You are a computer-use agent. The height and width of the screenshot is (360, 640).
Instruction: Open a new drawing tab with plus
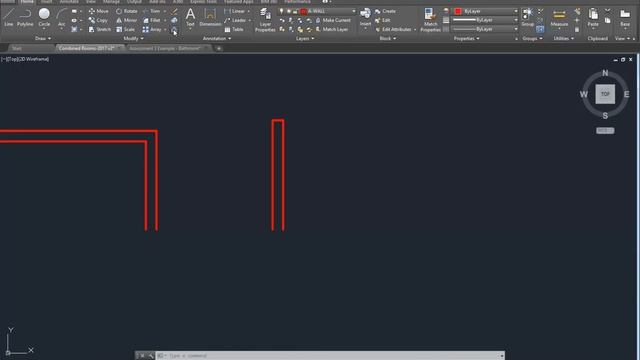click(219, 49)
